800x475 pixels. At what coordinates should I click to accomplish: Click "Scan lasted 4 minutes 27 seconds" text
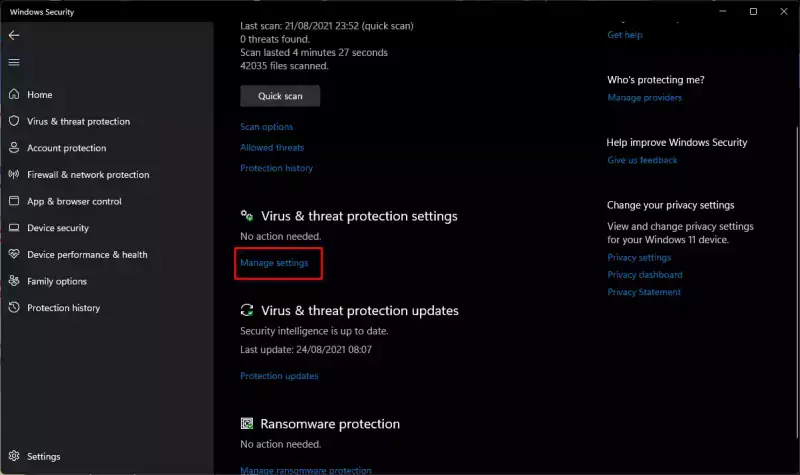click(314, 53)
